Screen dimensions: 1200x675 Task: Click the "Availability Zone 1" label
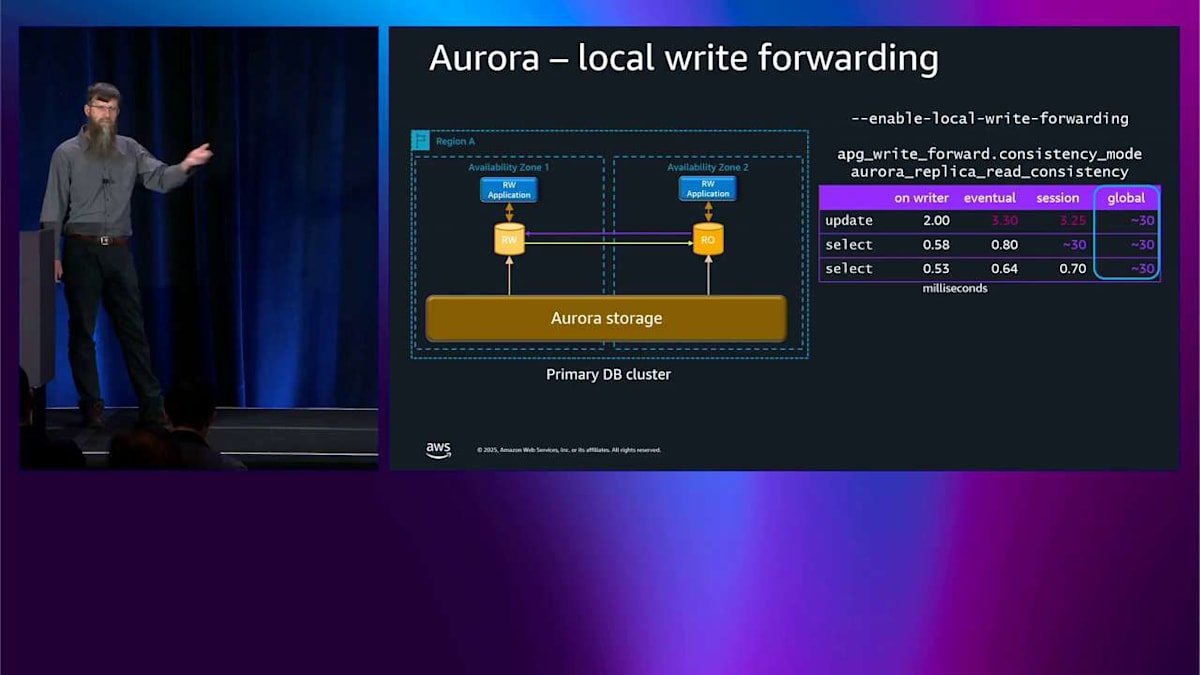(509, 167)
